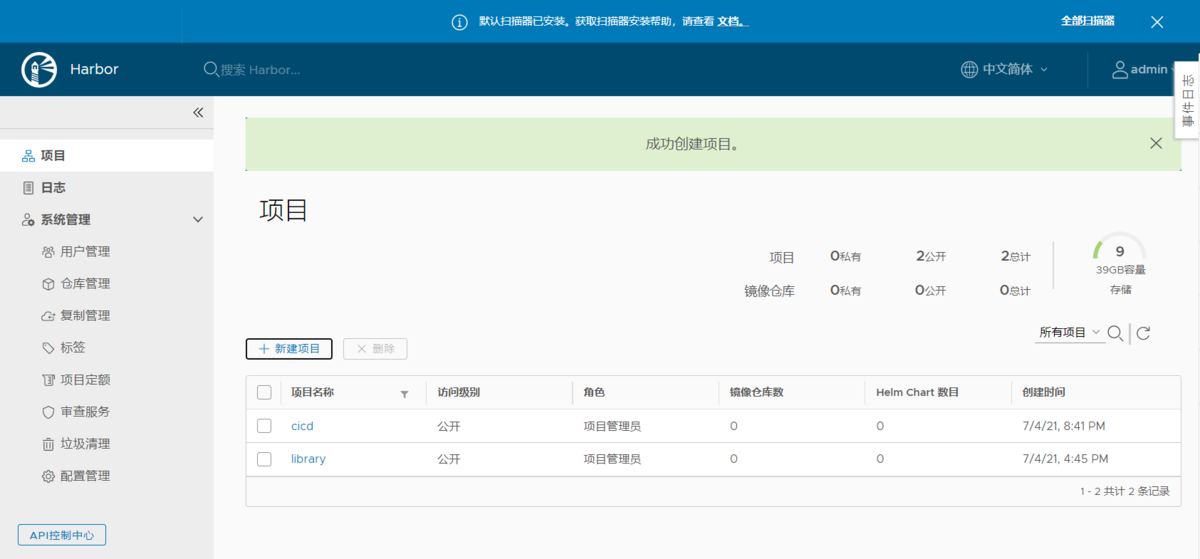Image resolution: width=1200 pixels, height=559 pixels.
Task: Click the 7/4/21, 8:41 PM timestamp
Action: pyautogui.click(x=1064, y=426)
